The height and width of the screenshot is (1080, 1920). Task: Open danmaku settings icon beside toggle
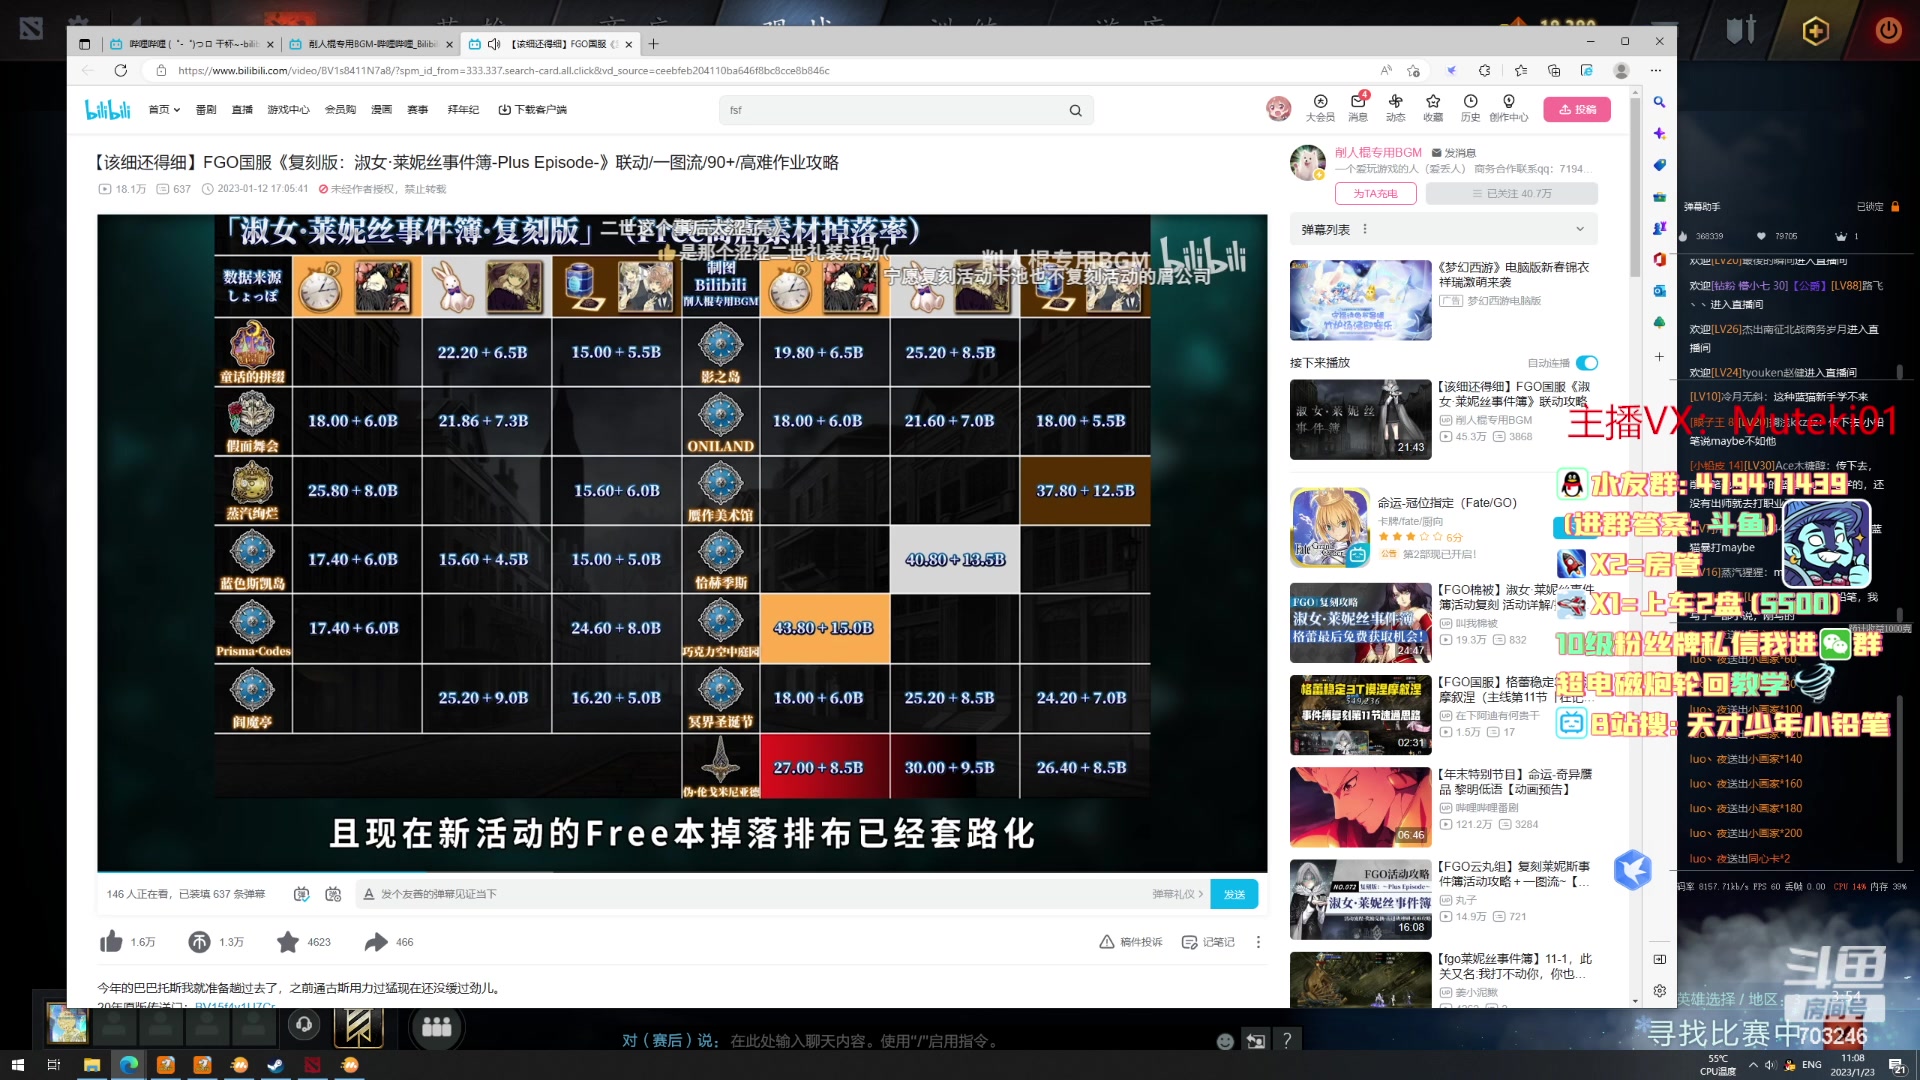click(x=334, y=894)
